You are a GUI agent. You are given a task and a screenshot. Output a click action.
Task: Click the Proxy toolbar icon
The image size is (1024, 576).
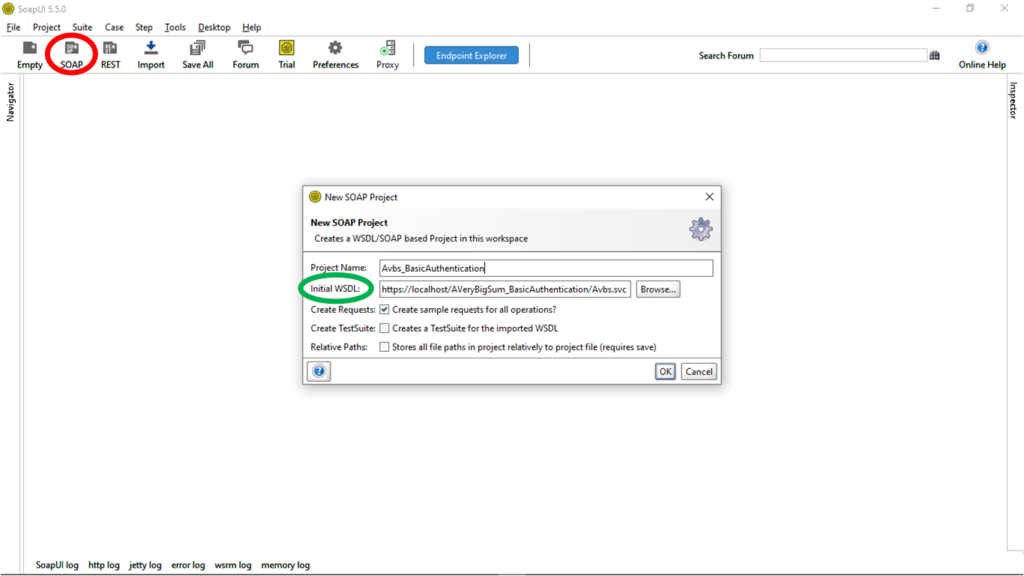(387, 48)
